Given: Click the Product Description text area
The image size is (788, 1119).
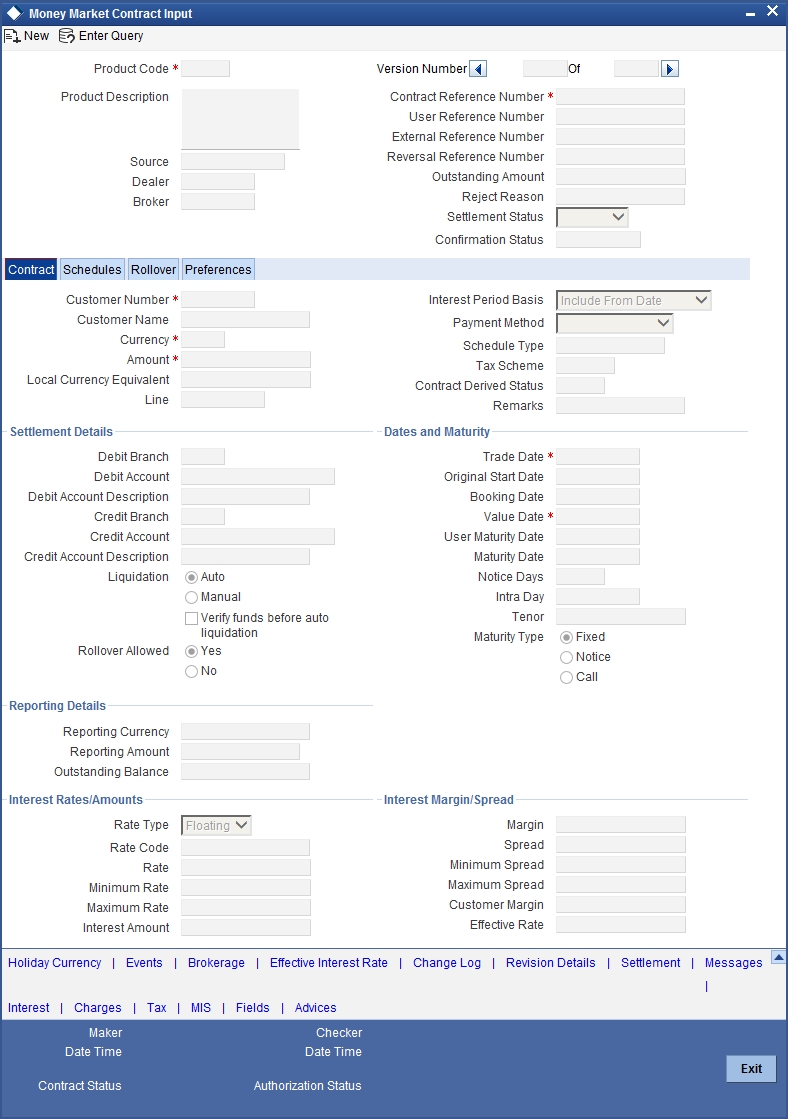Looking at the screenshot, I should point(241,119).
